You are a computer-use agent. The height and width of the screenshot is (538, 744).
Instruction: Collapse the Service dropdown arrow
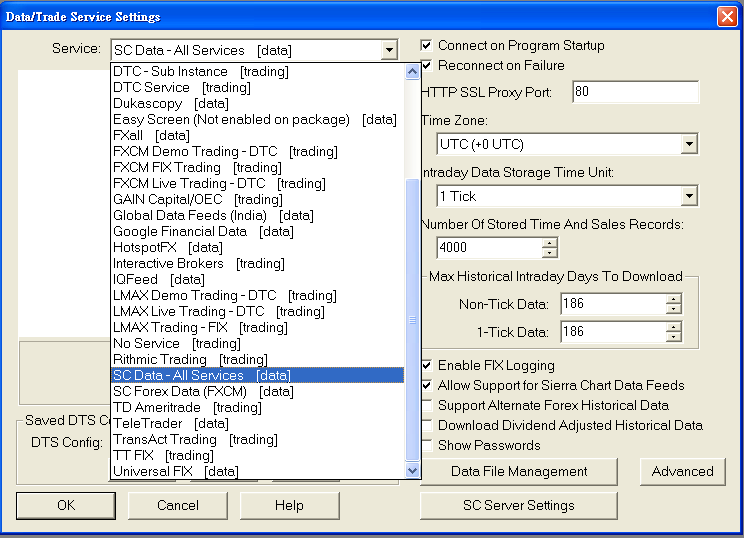coord(389,50)
